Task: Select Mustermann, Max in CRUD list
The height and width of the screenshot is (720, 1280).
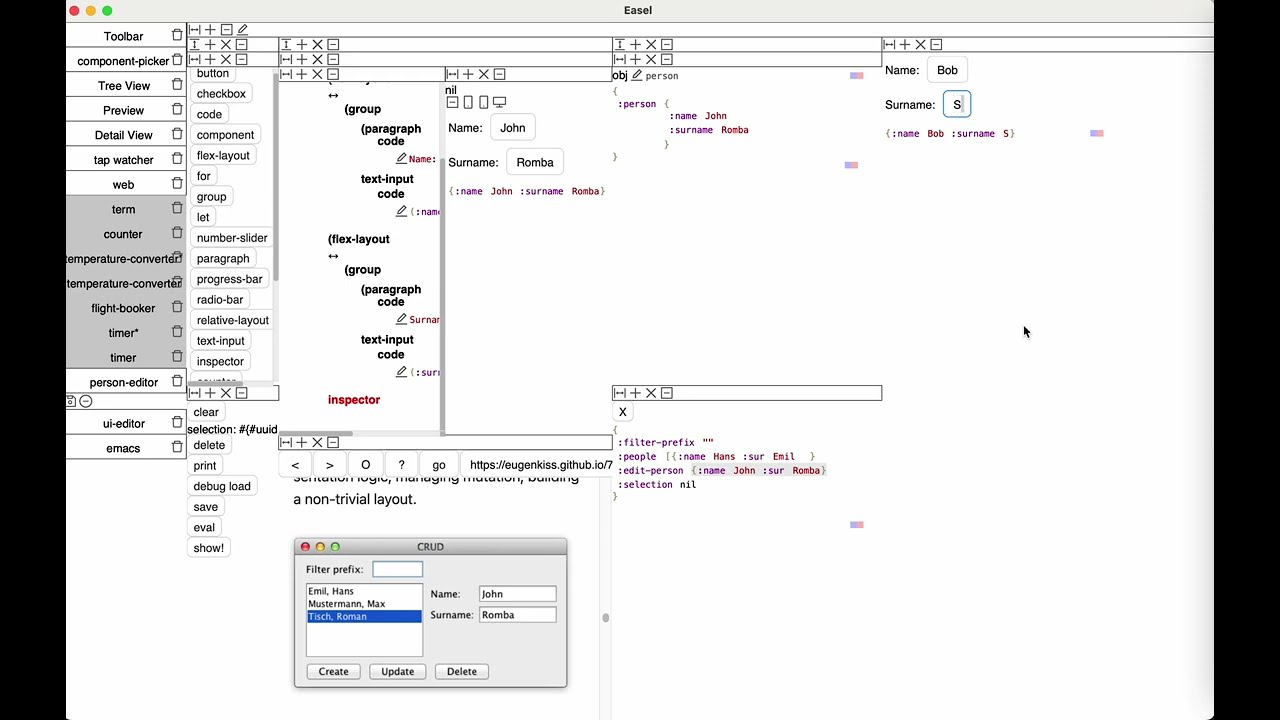Action: [x=346, y=604]
